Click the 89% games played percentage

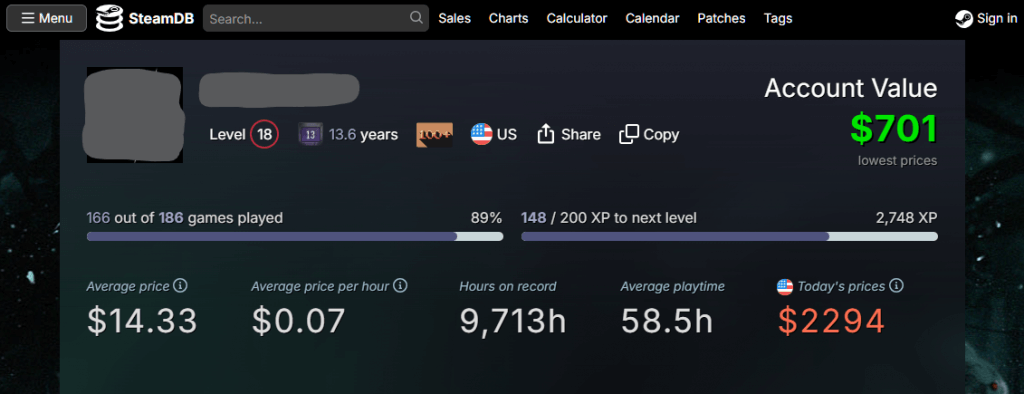487,218
